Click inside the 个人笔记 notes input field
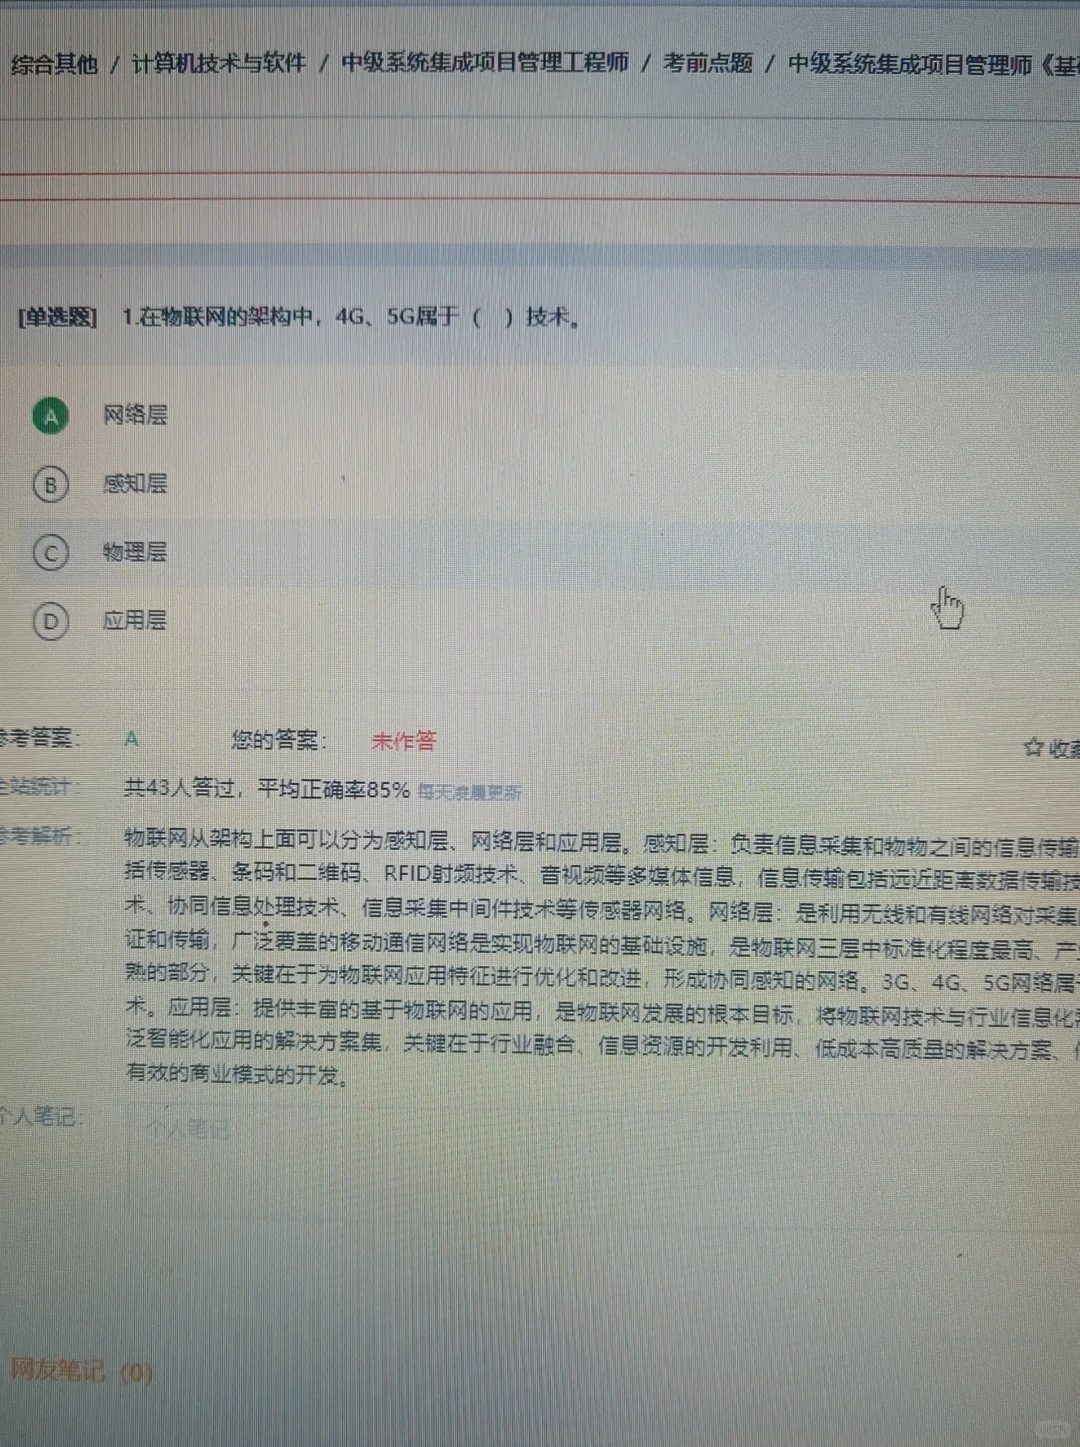 [300, 1130]
